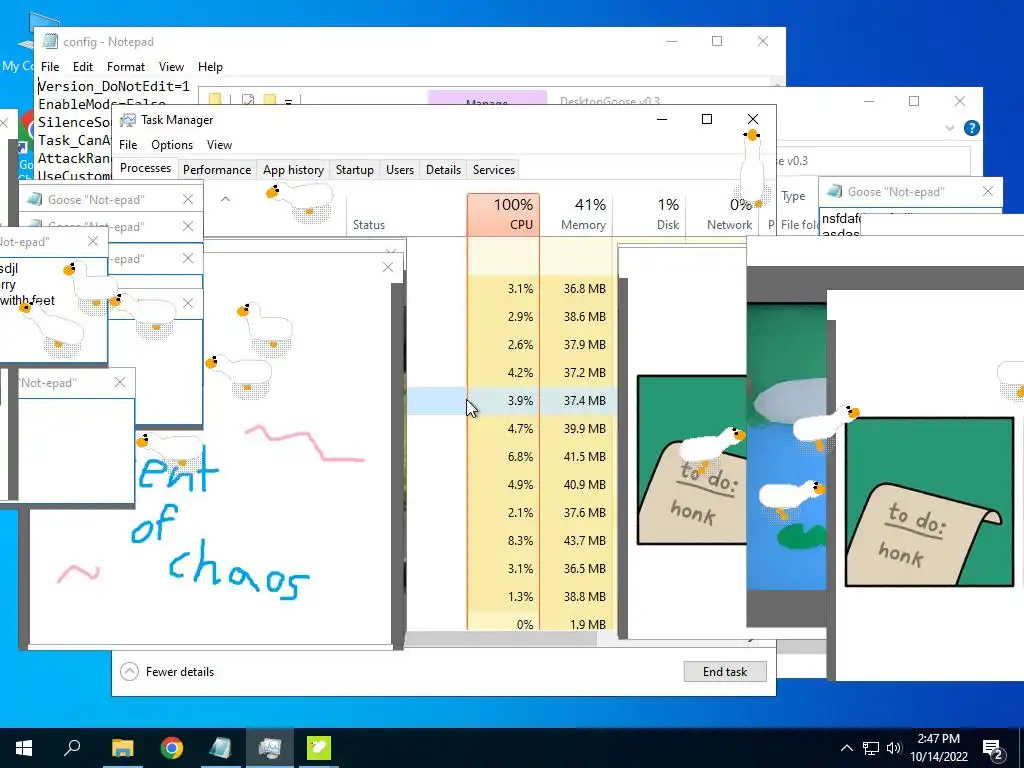The image size is (1024, 768).
Task: Open the Windows Start menu
Action: click(24, 748)
